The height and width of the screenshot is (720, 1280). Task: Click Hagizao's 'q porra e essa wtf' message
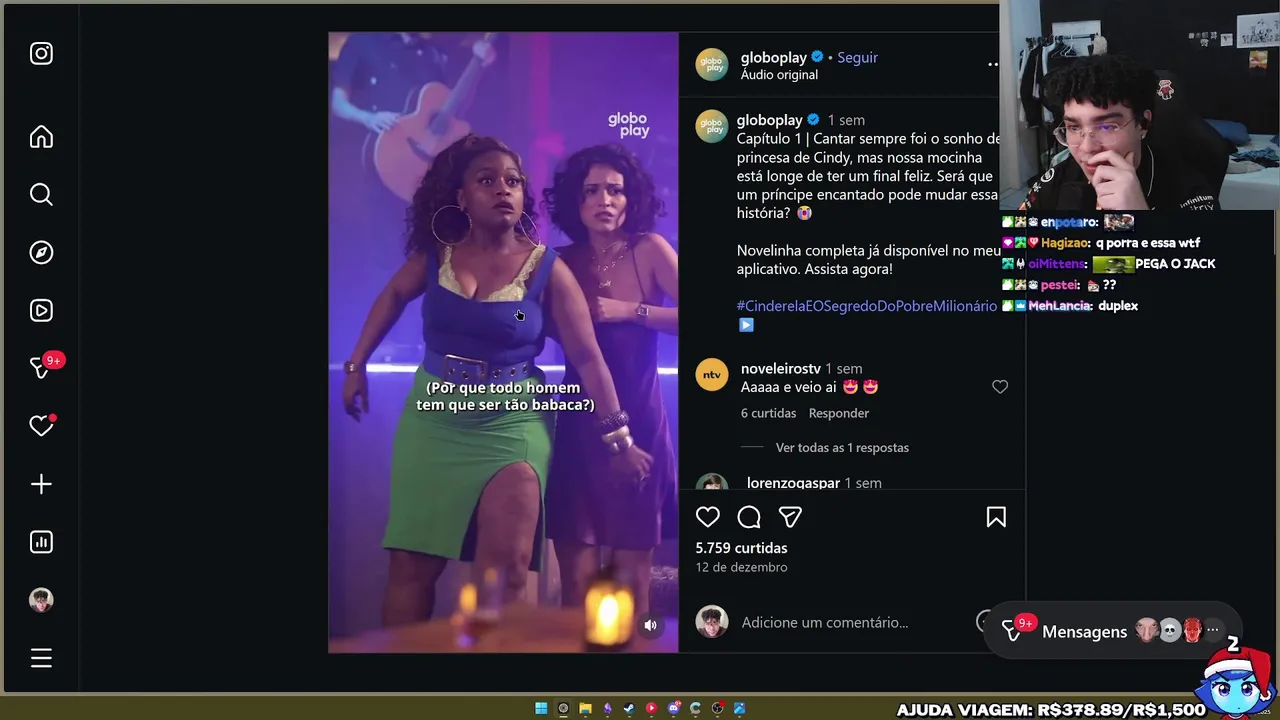1147,243
